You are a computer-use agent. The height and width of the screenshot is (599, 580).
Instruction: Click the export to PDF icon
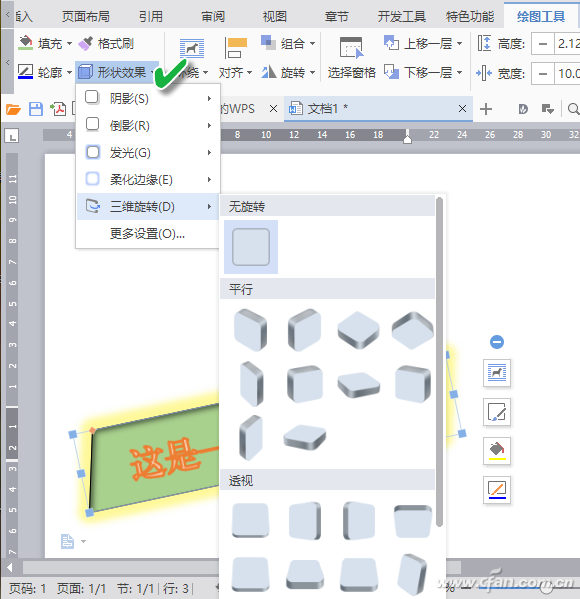tap(58, 109)
